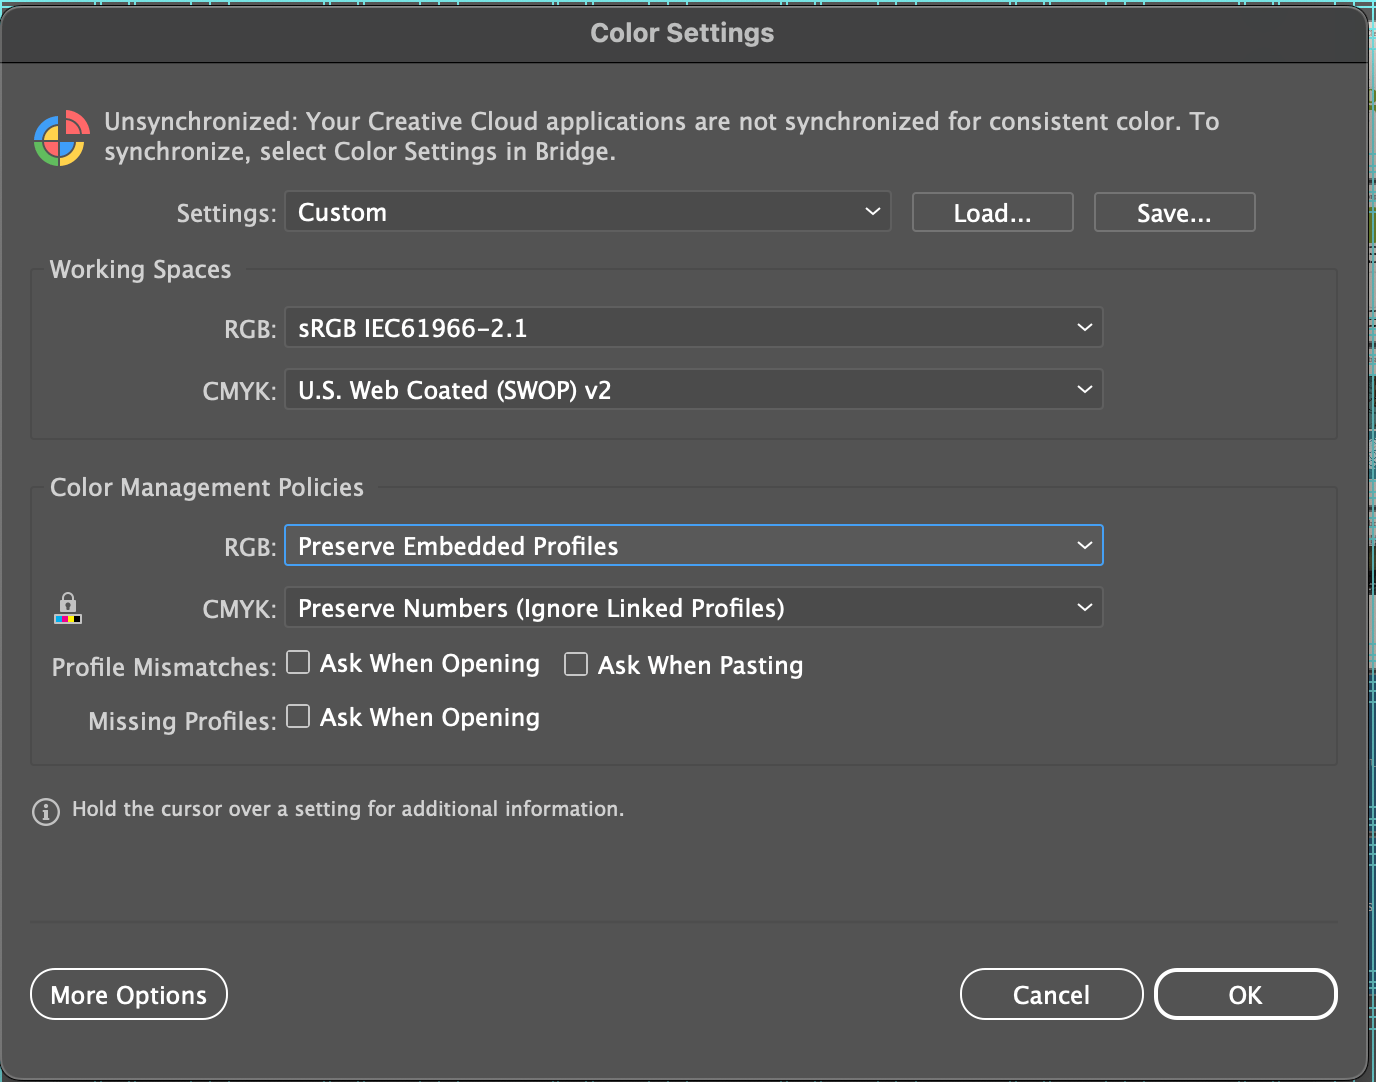Check the Ask When Pasting checkbox
This screenshot has width=1376, height=1082.
click(x=576, y=664)
